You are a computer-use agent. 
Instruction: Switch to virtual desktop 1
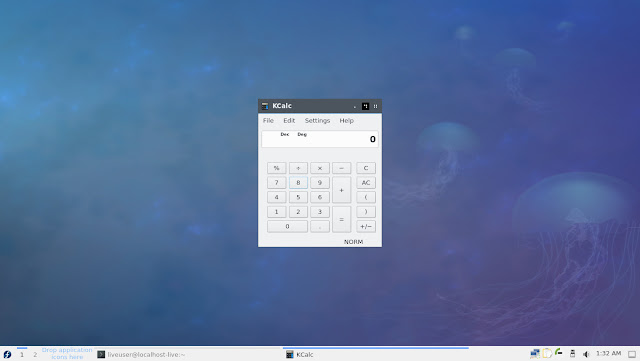point(22,354)
